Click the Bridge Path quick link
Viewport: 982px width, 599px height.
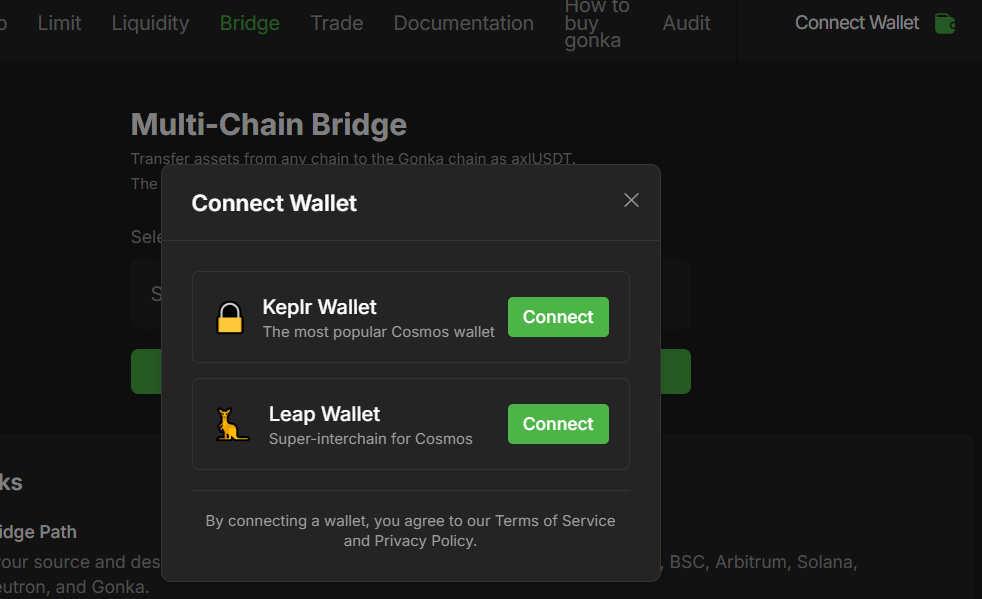pos(39,531)
